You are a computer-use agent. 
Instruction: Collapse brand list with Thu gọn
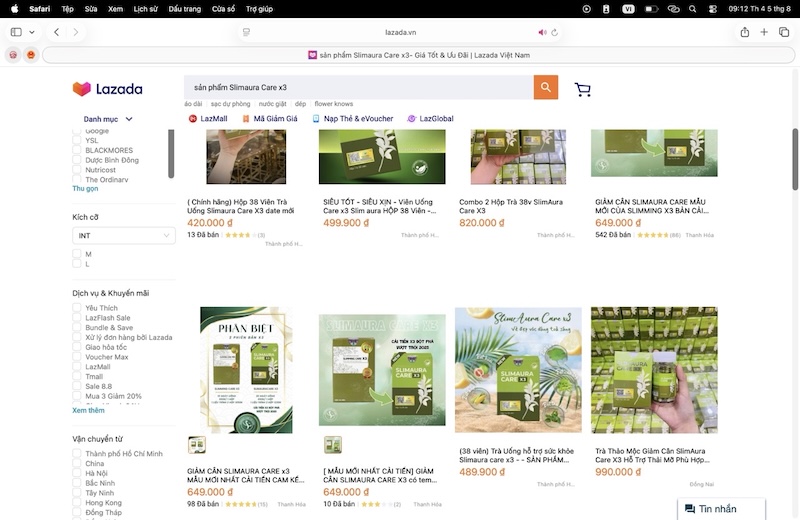click(85, 188)
